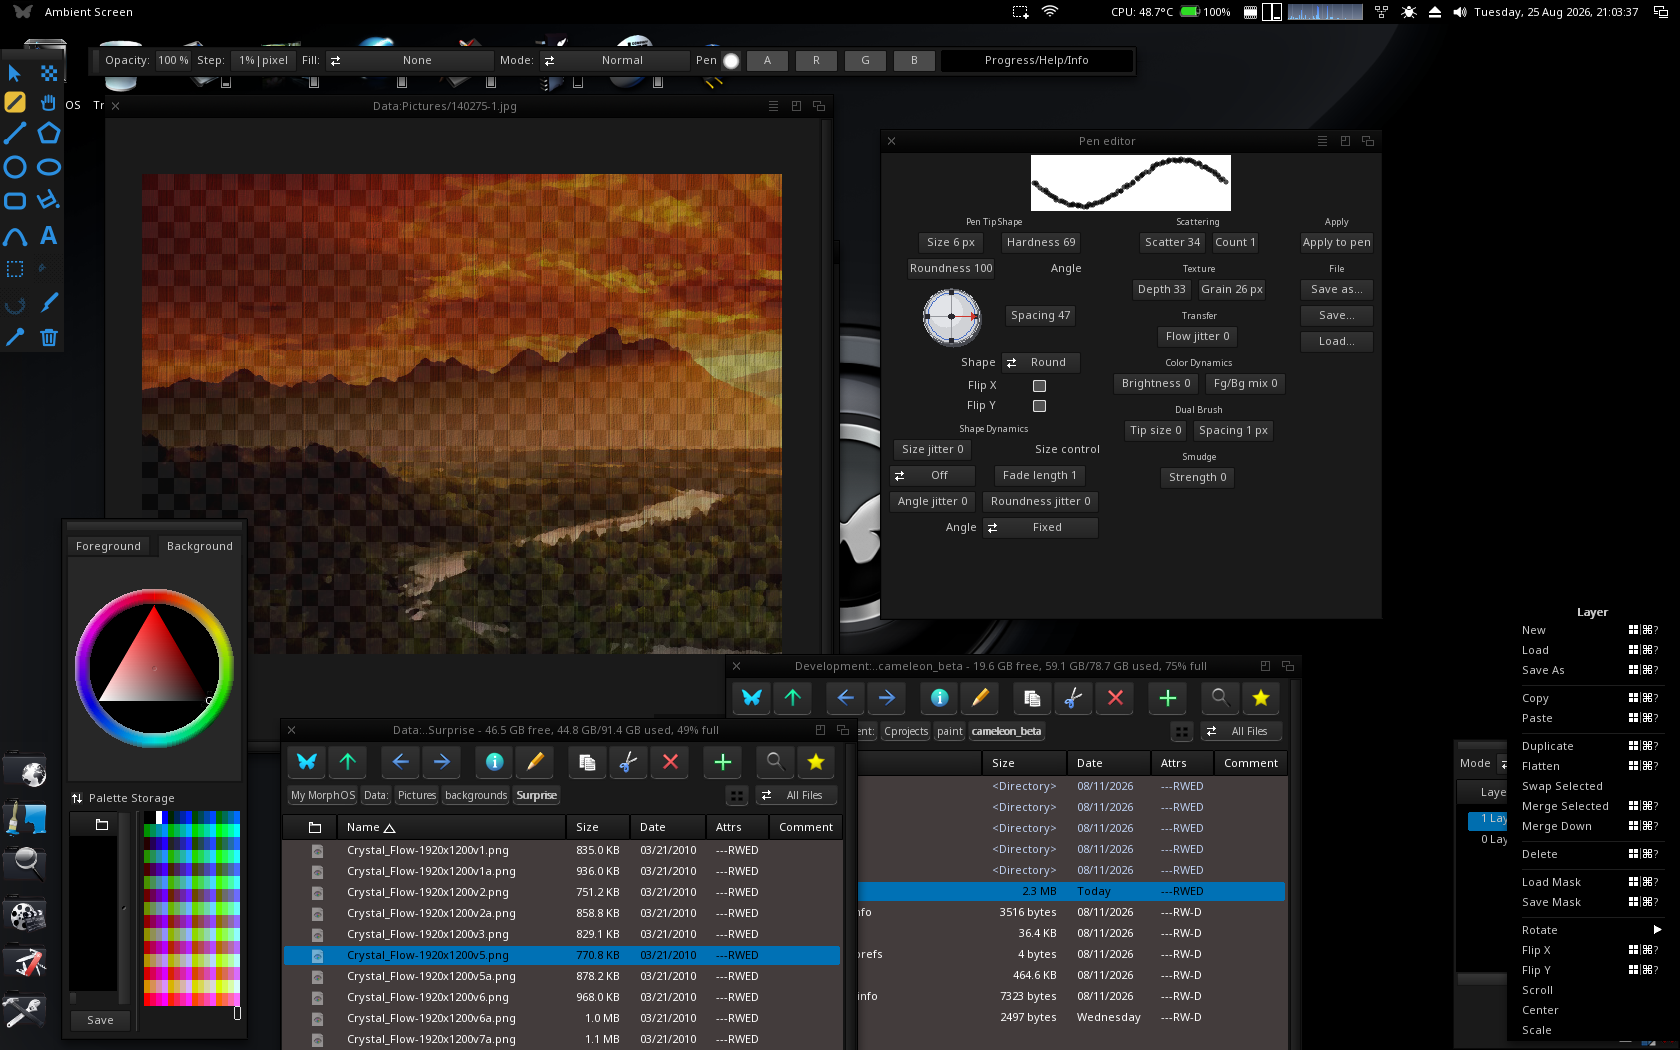Open Angle dropdown set to Fixed
The width and height of the screenshot is (1680, 1050).
(x=1040, y=528)
